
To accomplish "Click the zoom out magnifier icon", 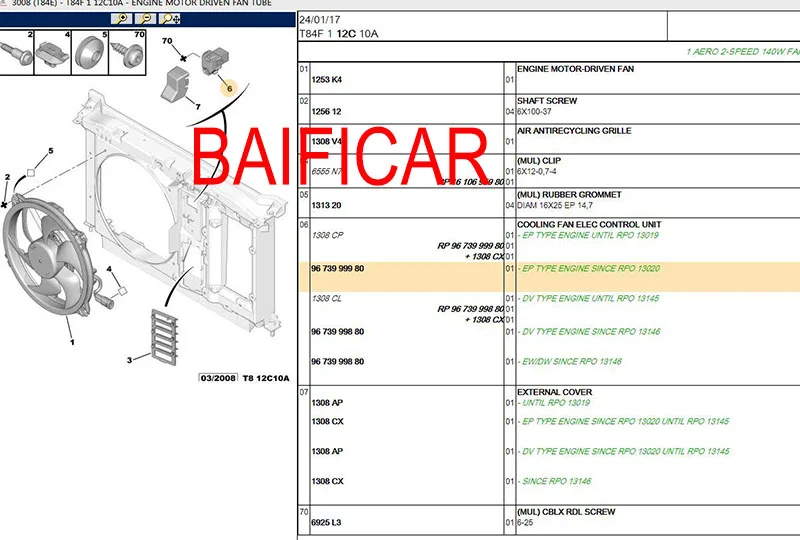I will [x=145, y=19].
